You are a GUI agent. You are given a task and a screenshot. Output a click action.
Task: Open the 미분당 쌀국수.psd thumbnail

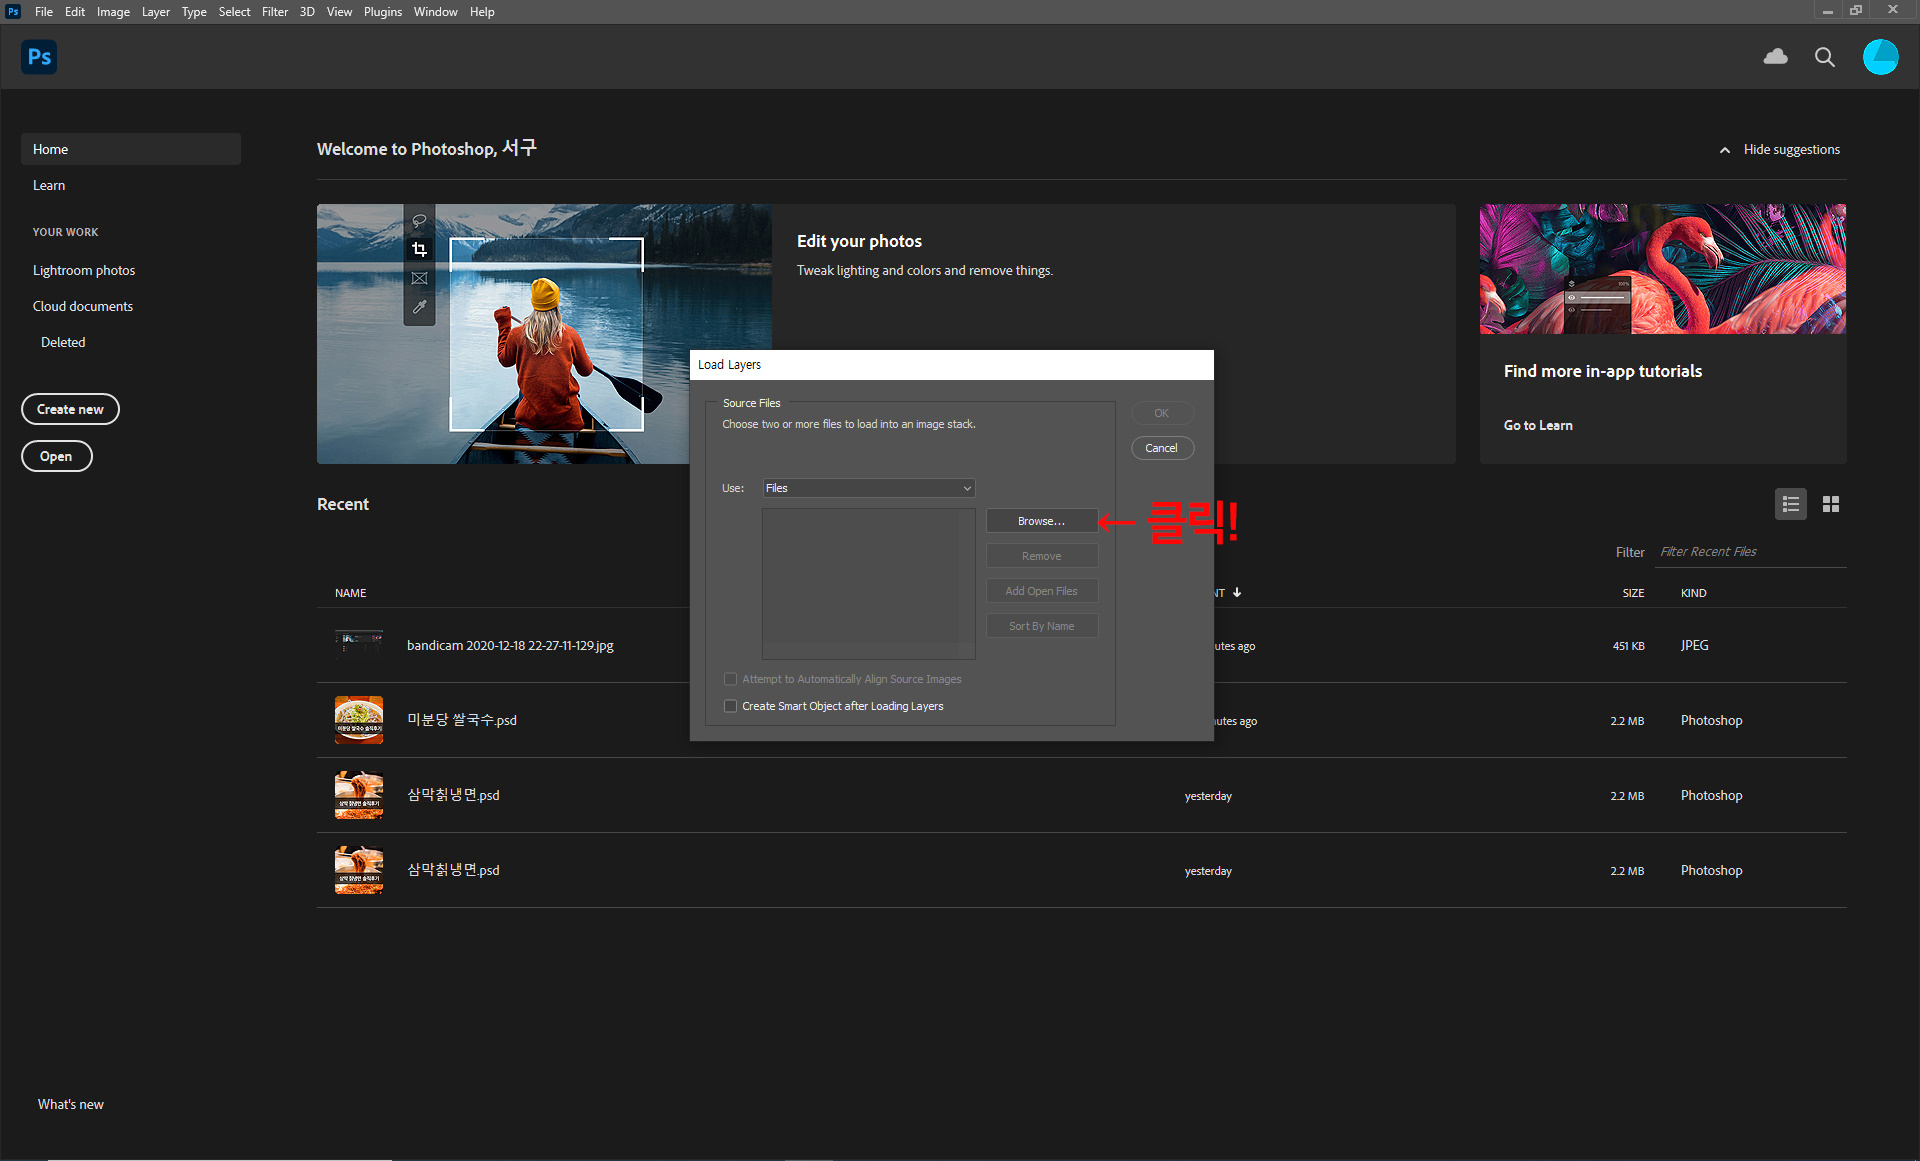pyautogui.click(x=358, y=720)
